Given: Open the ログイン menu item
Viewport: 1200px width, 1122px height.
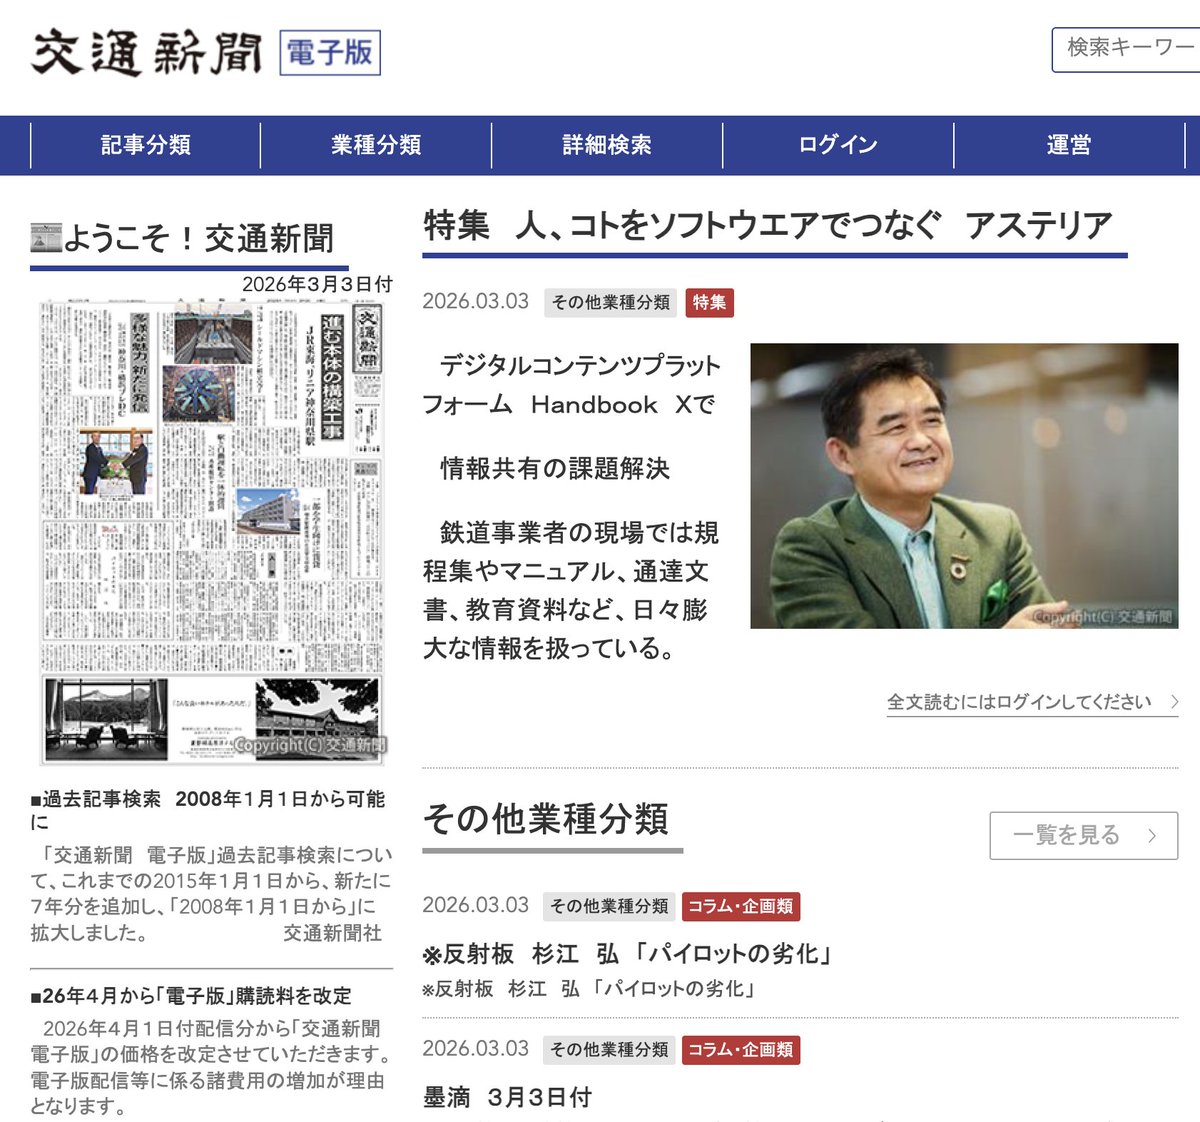Looking at the screenshot, I should tap(838, 145).
